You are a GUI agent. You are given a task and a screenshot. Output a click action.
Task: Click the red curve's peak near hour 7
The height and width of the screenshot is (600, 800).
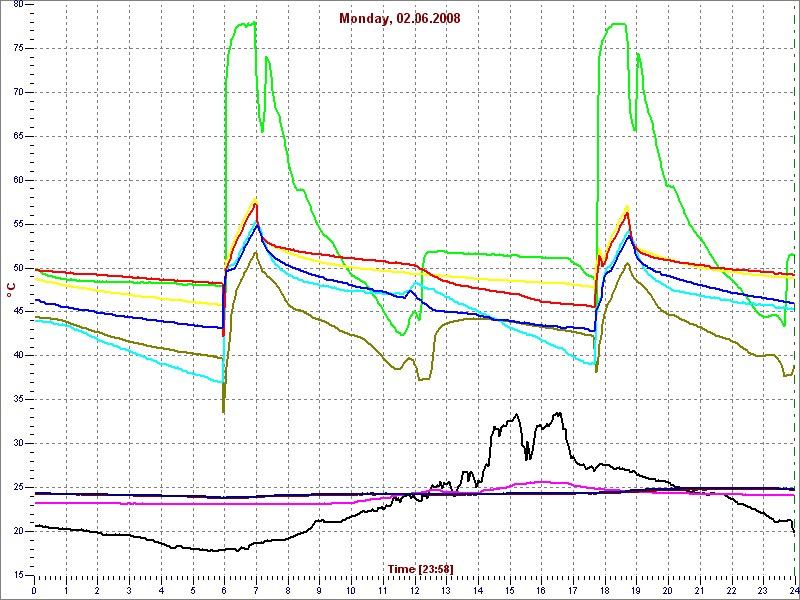pos(256,204)
